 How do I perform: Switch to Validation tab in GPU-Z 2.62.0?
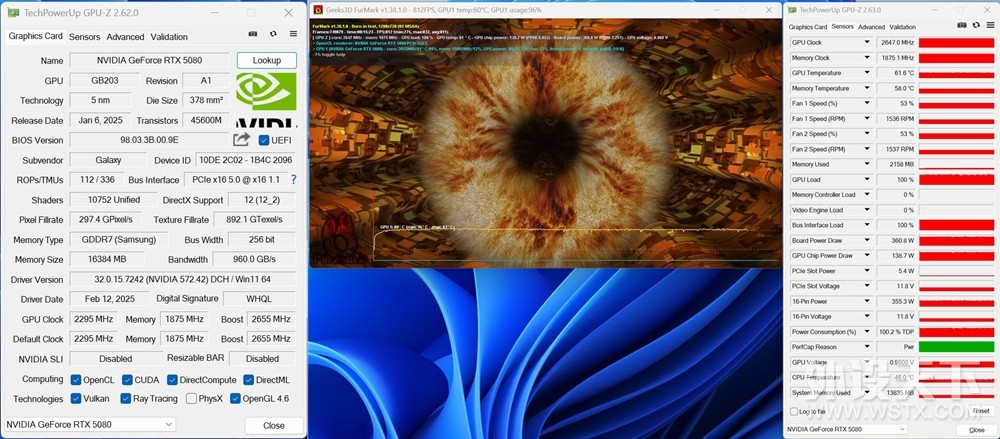(169, 37)
